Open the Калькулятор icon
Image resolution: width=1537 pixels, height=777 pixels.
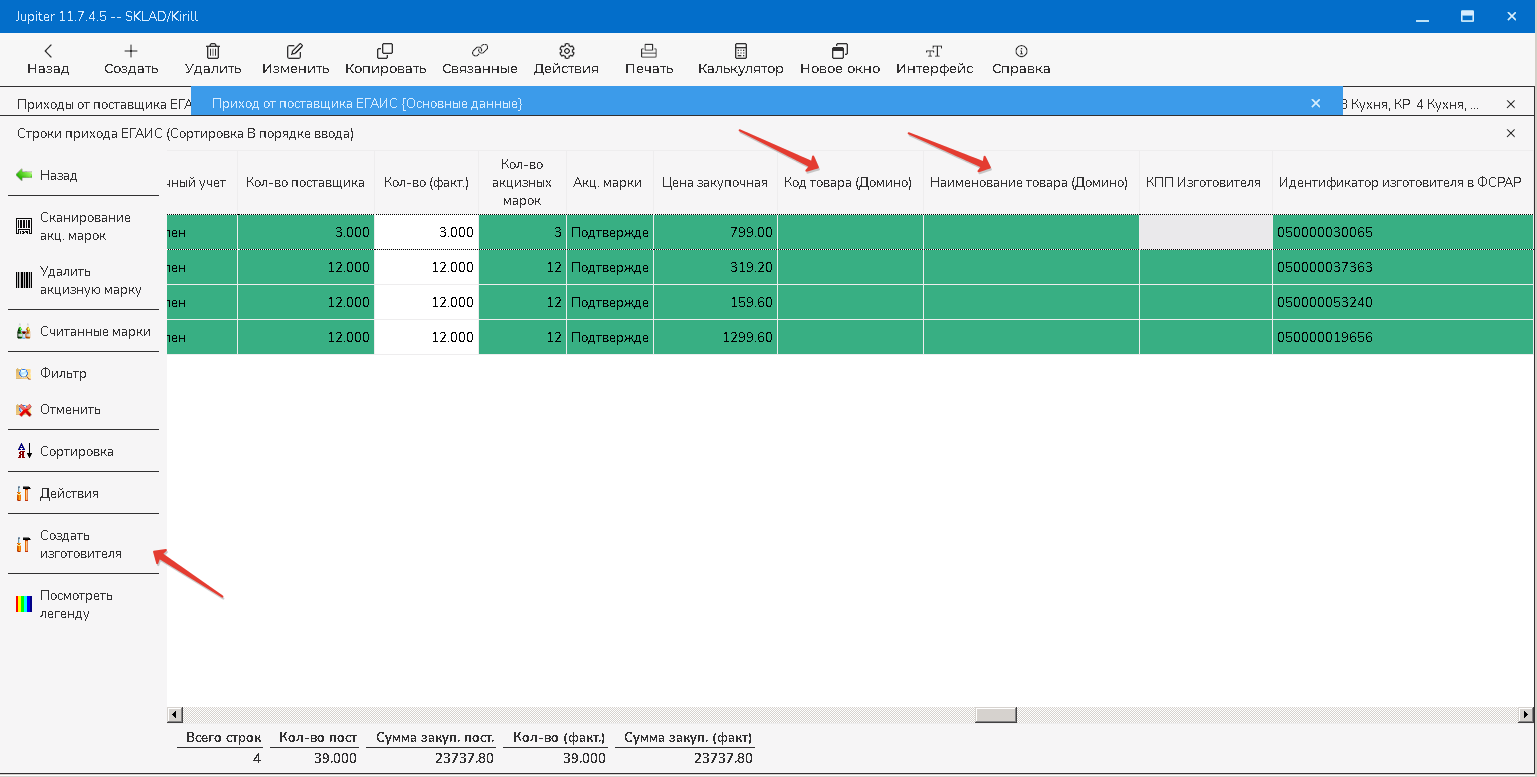click(741, 50)
